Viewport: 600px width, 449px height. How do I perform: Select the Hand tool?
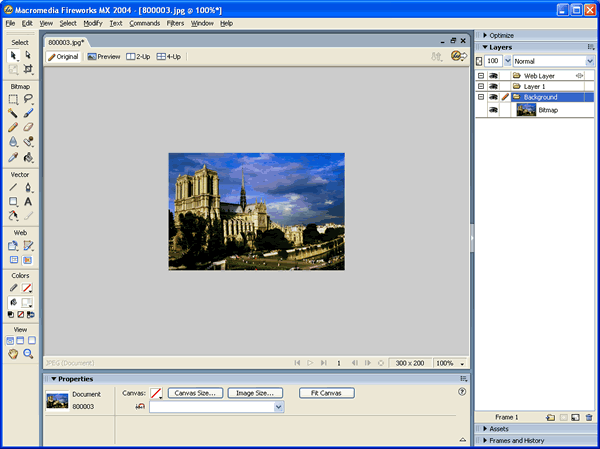(13, 354)
